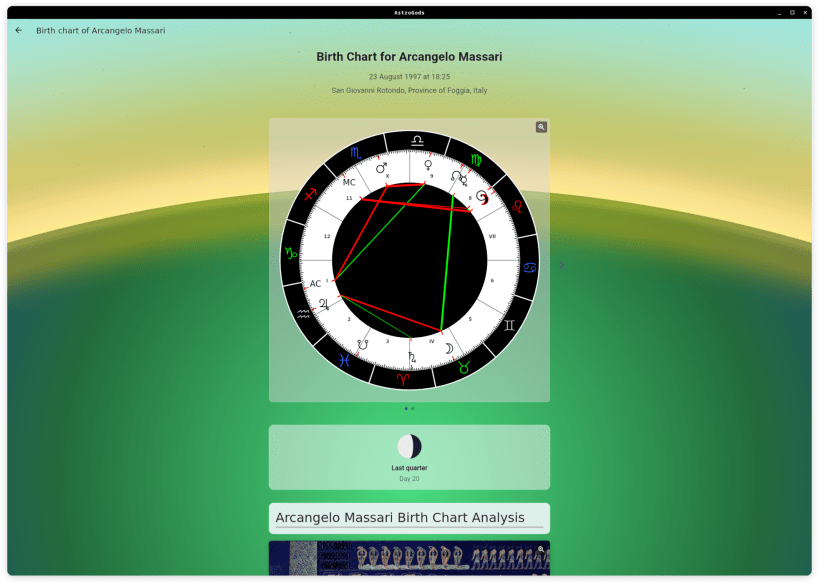Viewport: 819px width, 584px height.
Task: Click the Pisces sign glyph on the chart
Action: point(345,360)
